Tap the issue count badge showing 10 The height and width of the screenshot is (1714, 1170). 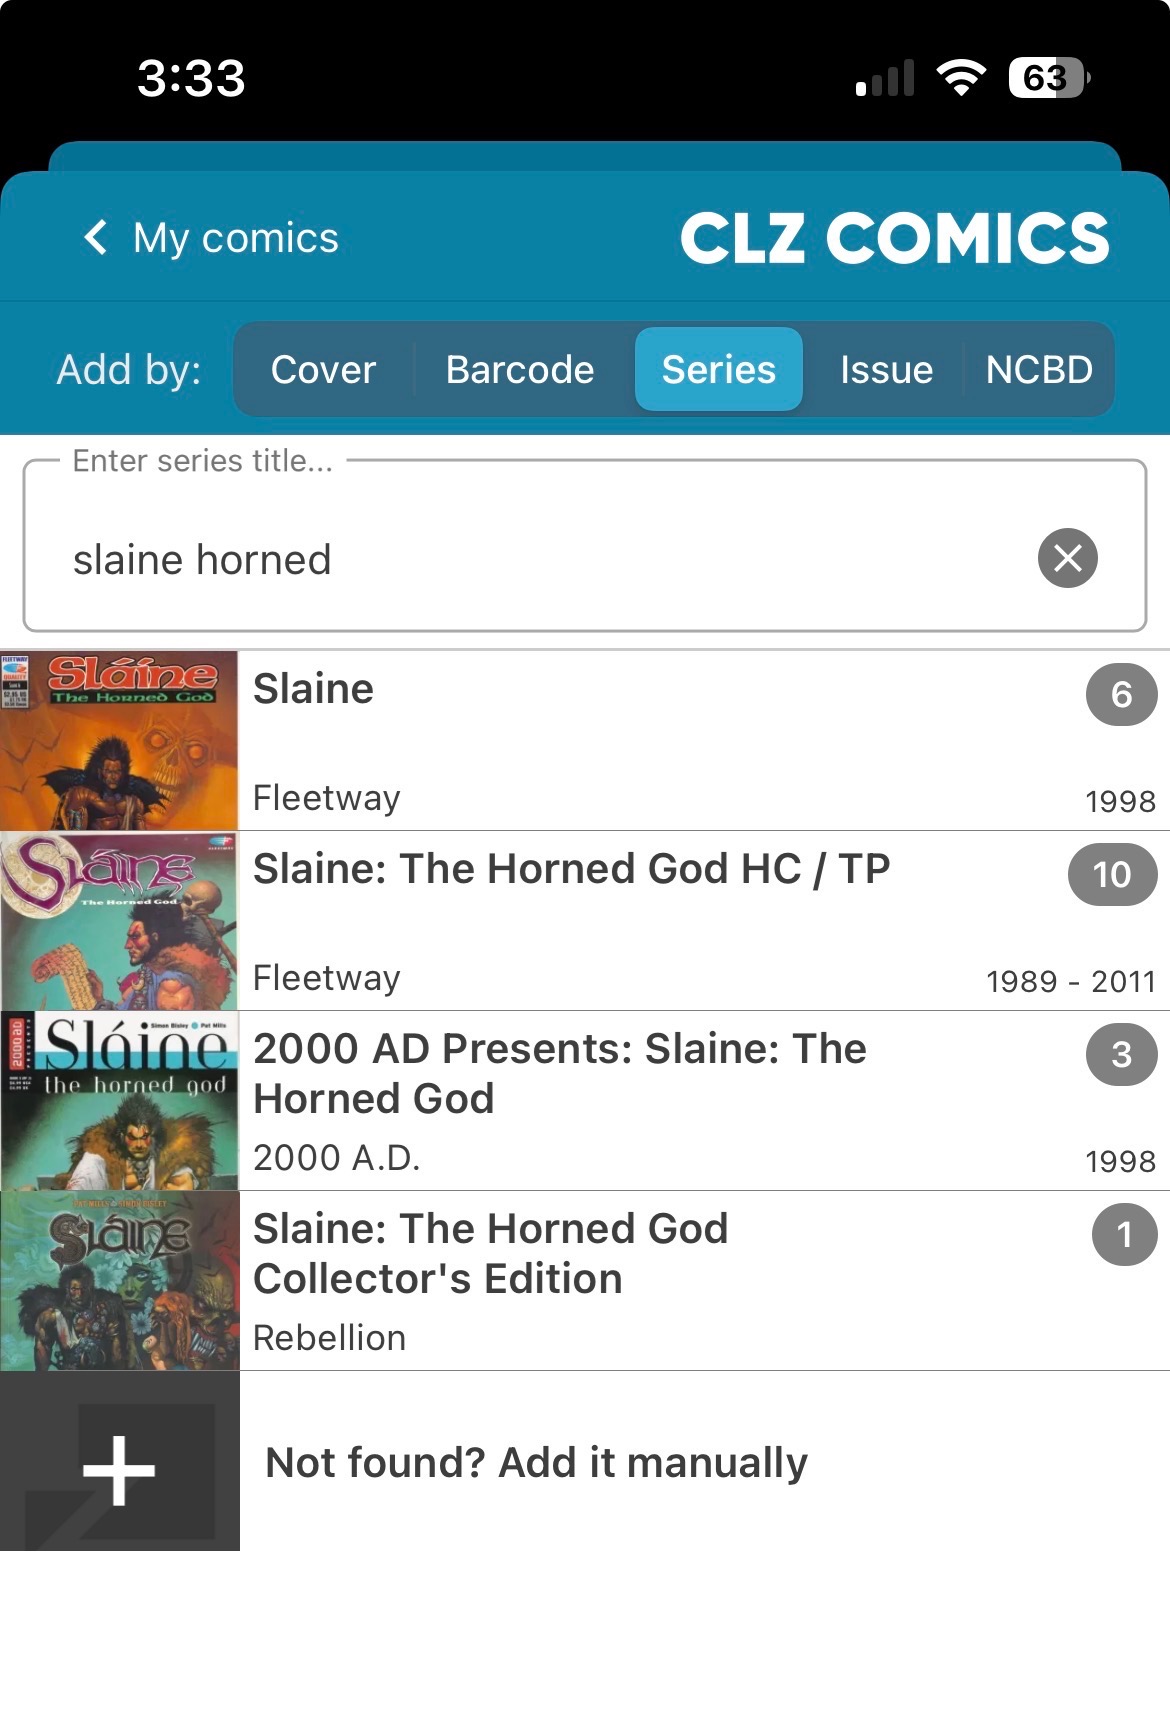coord(1112,875)
